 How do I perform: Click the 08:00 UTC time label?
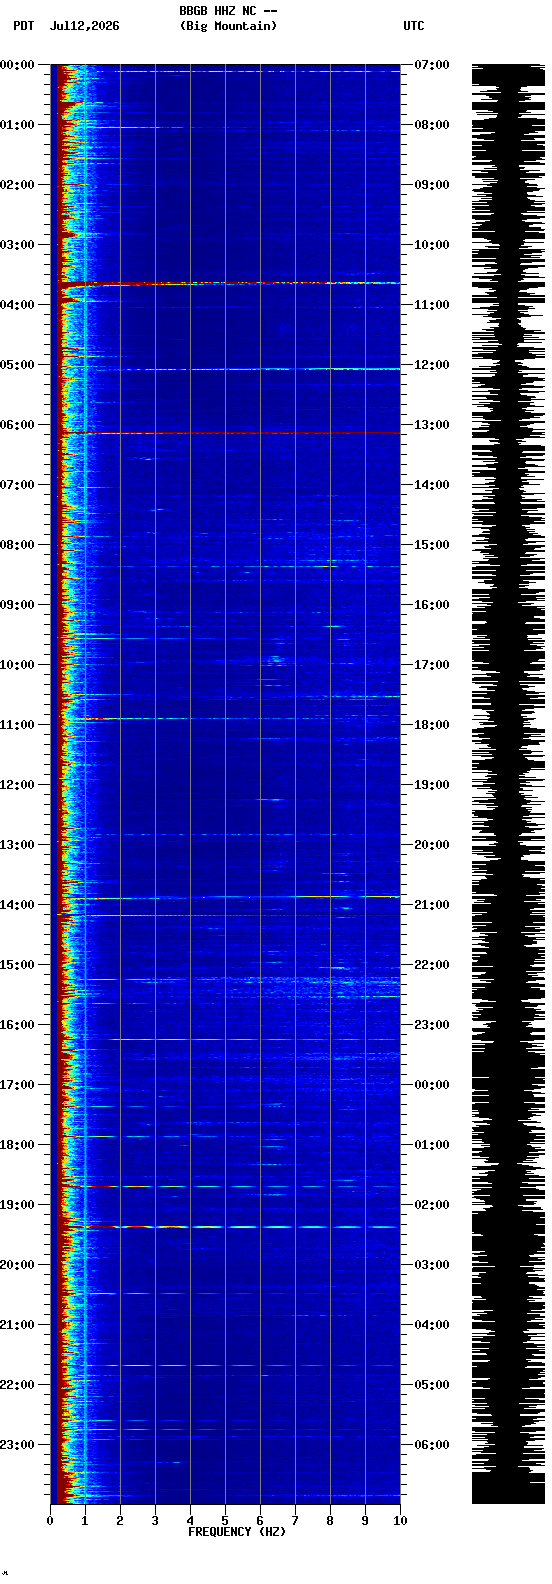click(x=432, y=125)
